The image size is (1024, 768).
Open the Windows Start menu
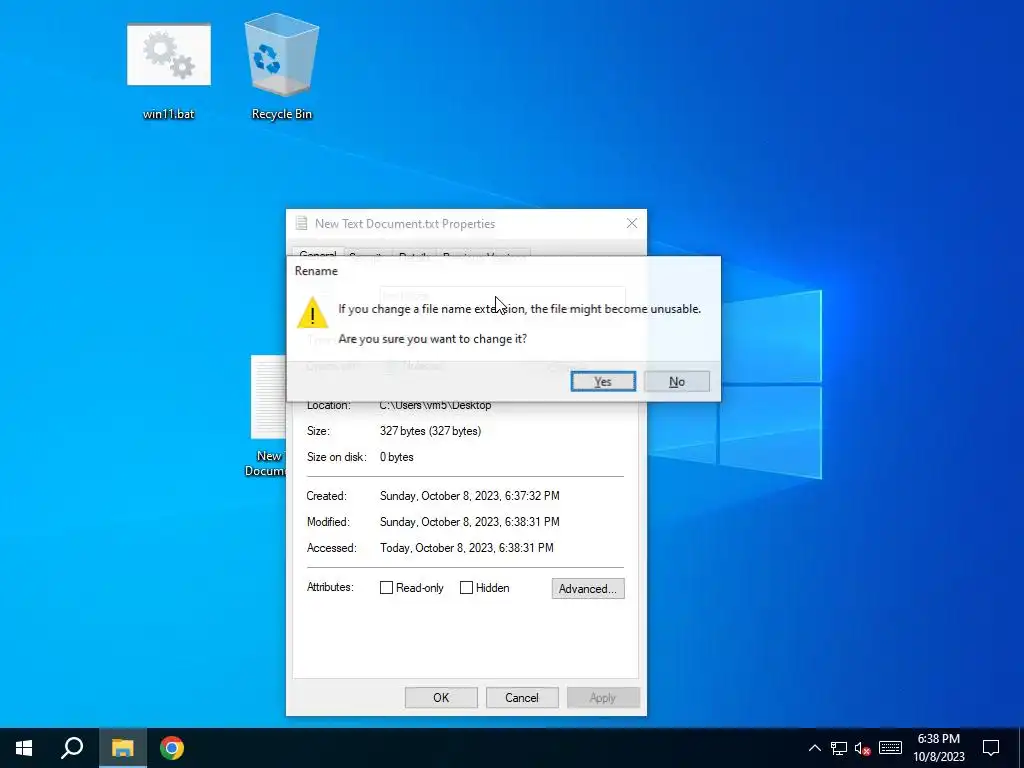point(24,748)
